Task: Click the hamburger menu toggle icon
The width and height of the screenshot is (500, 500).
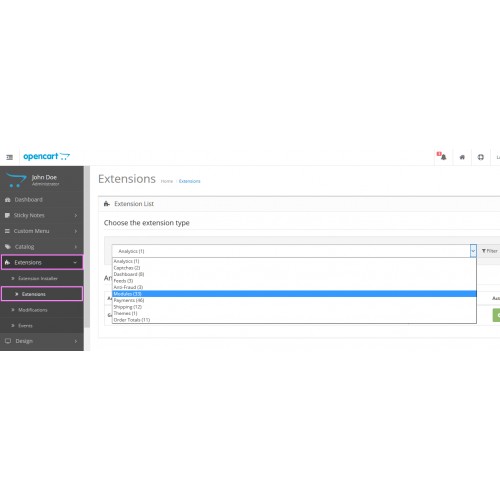Action: (x=9, y=157)
